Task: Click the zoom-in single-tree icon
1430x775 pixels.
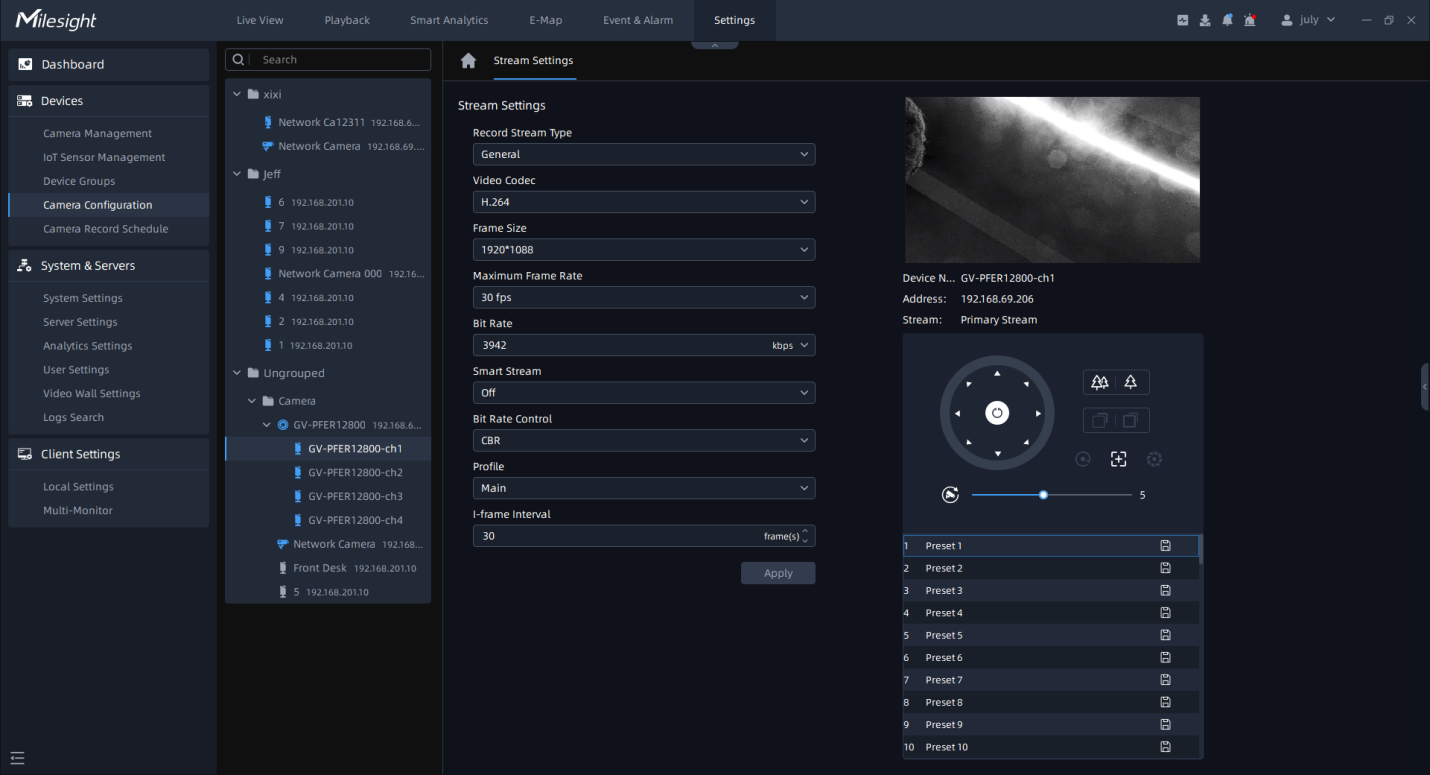Action: [1131, 382]
